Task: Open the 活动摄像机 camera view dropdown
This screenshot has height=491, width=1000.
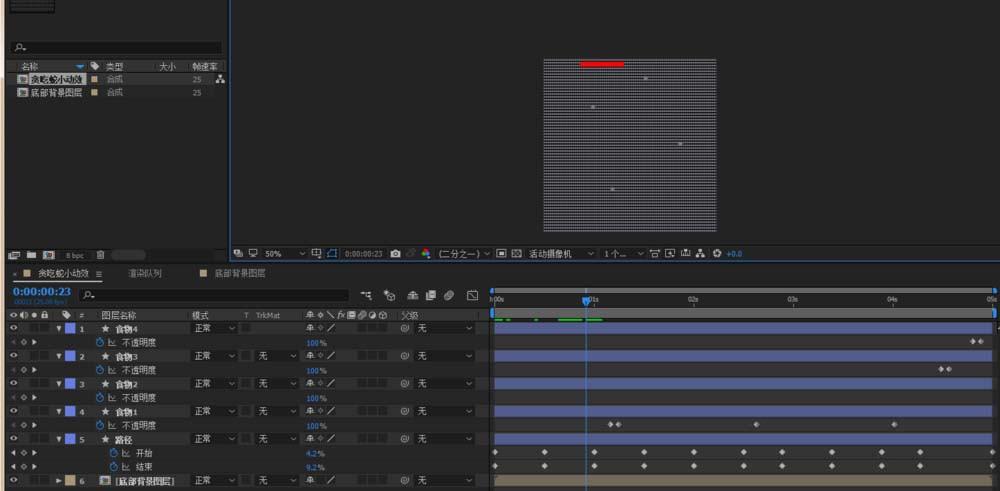Action: pos(560,254)
